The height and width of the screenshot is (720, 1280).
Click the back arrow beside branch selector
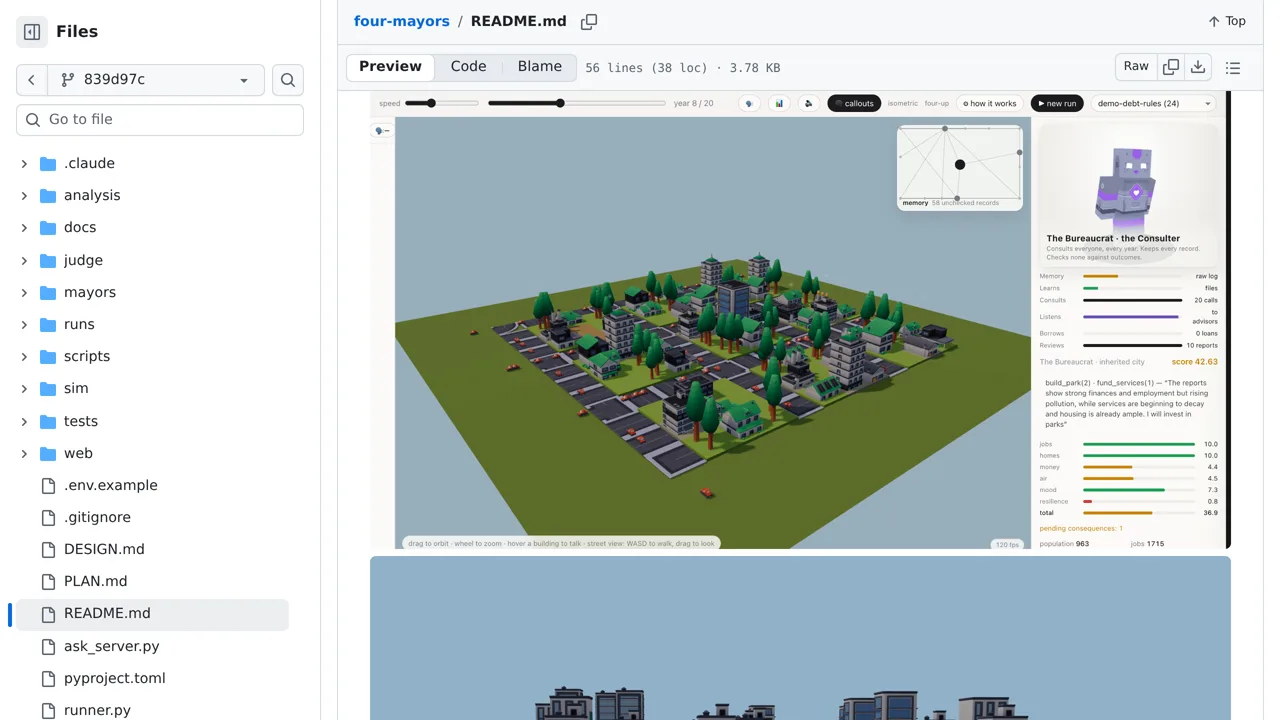(32, 80)
